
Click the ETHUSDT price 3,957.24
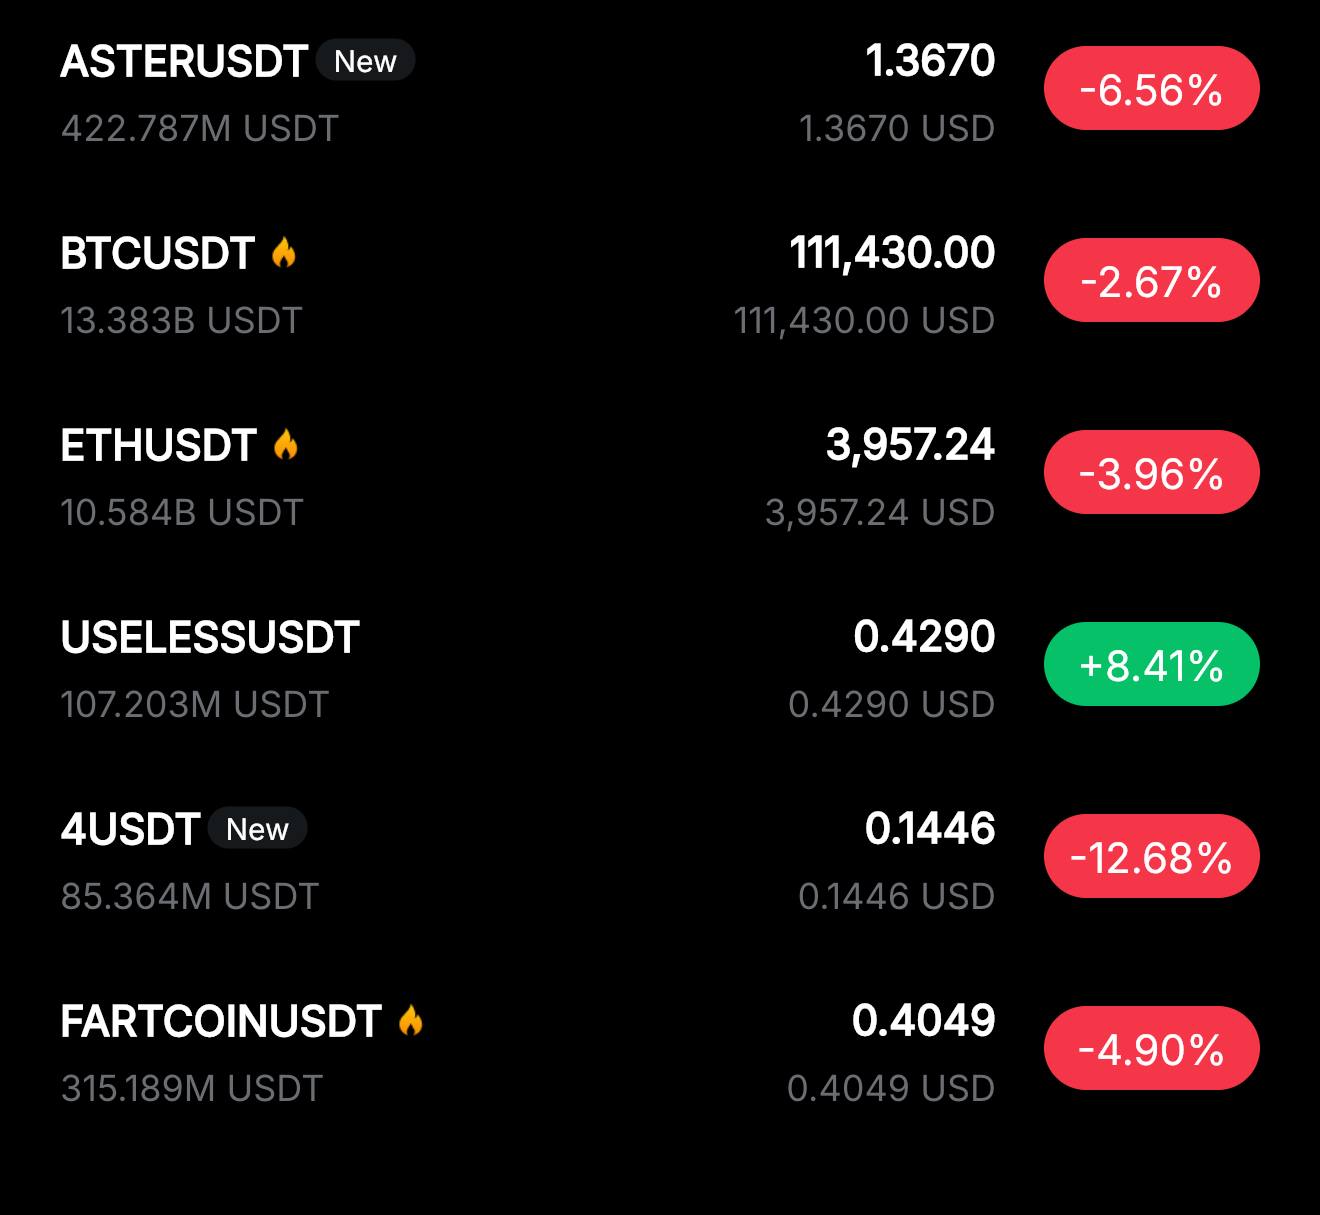910,445
